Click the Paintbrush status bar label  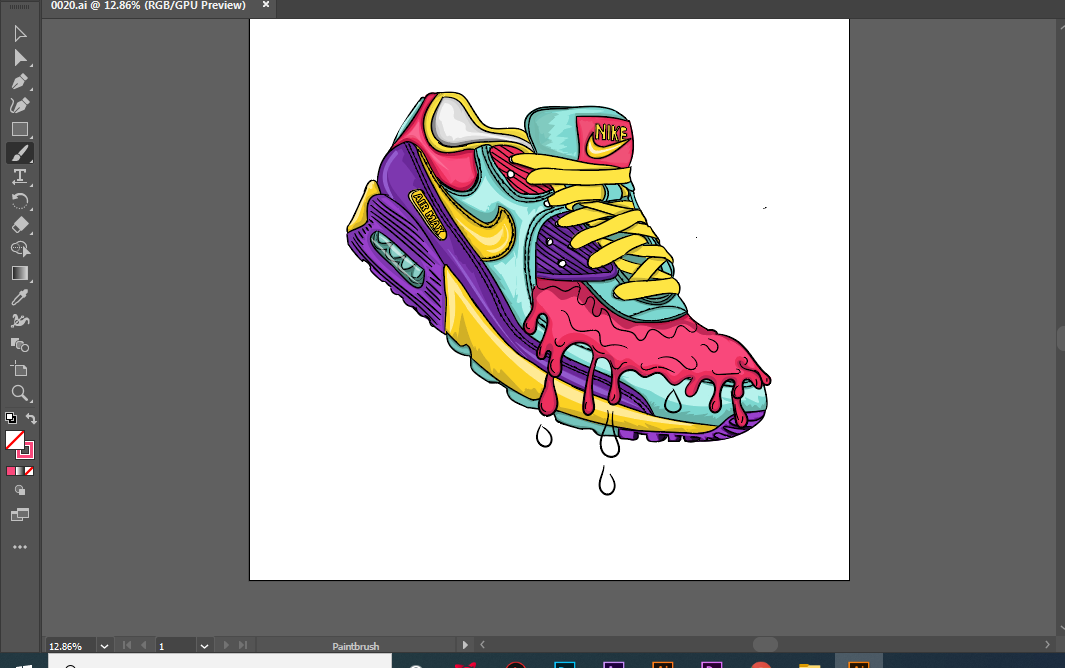tap(355, 646)
